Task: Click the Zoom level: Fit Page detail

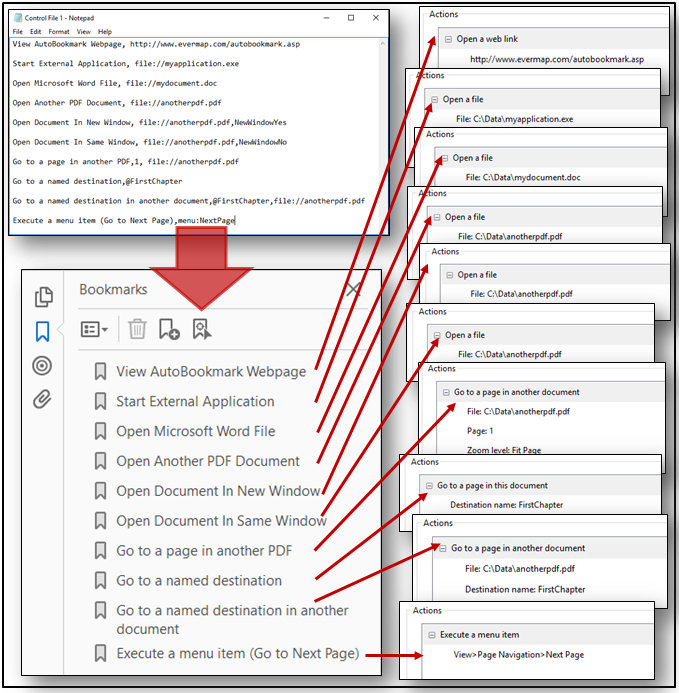Action: point(504,450)
